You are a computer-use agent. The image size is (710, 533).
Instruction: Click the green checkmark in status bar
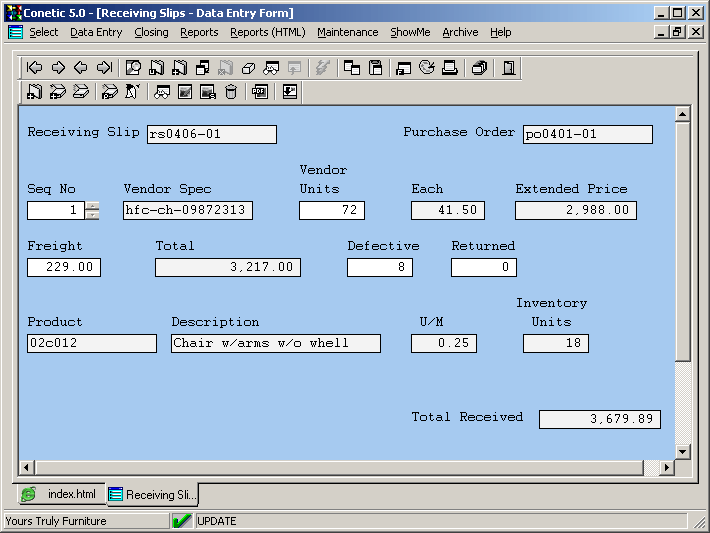coord(182,521)
